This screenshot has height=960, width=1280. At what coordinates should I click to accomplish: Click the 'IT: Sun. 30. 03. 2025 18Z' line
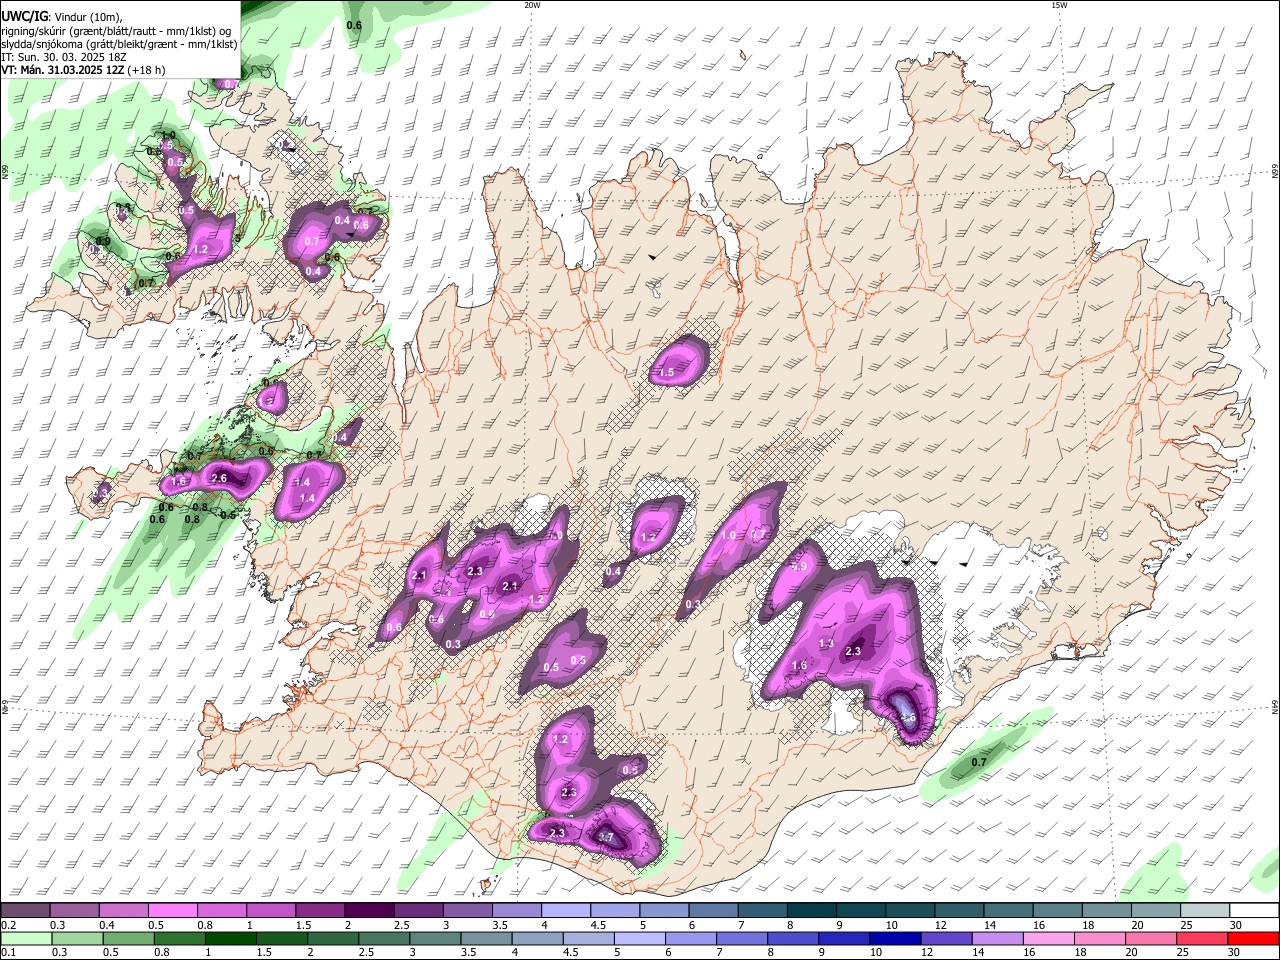click(64, 57)
